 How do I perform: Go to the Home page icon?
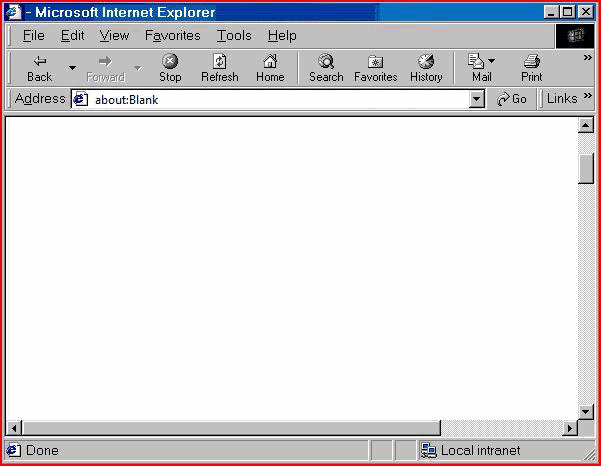(270, 68)
